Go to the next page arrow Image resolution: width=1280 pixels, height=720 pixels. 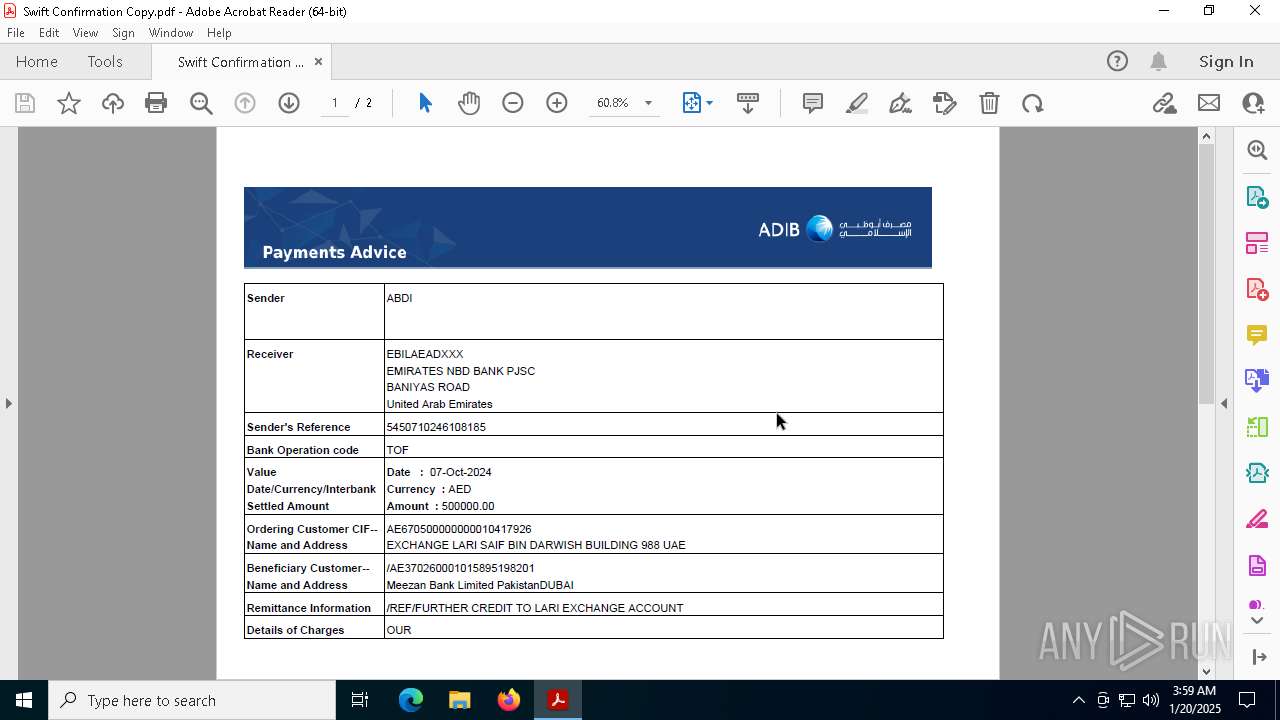coord(289,103)
